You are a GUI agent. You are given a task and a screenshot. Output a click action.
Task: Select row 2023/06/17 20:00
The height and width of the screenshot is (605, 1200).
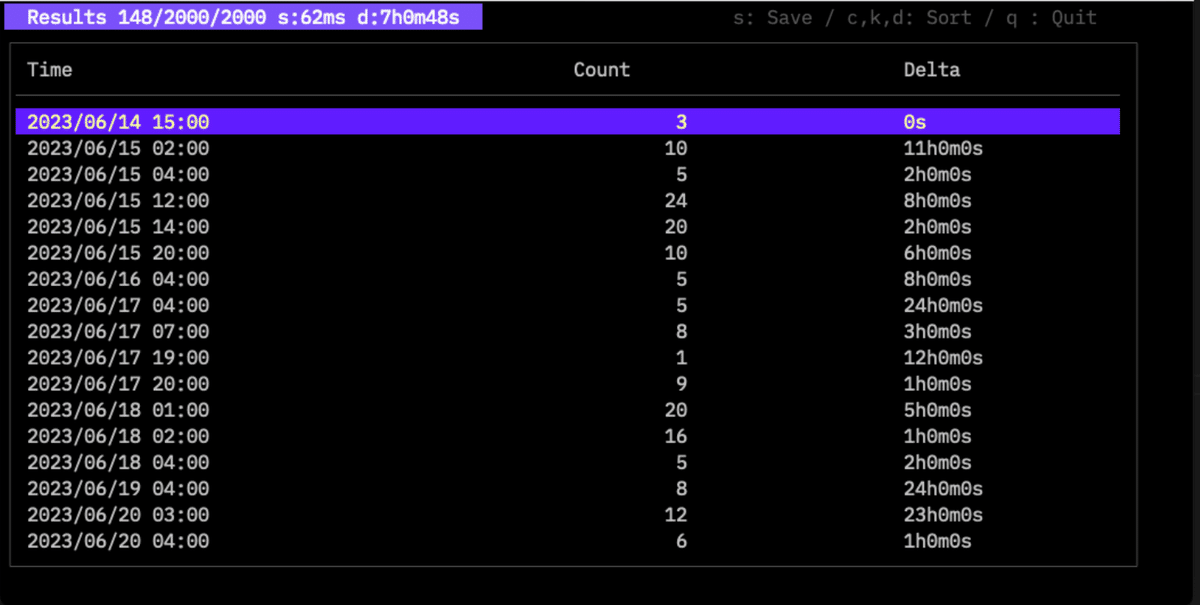tap(567, 384)
